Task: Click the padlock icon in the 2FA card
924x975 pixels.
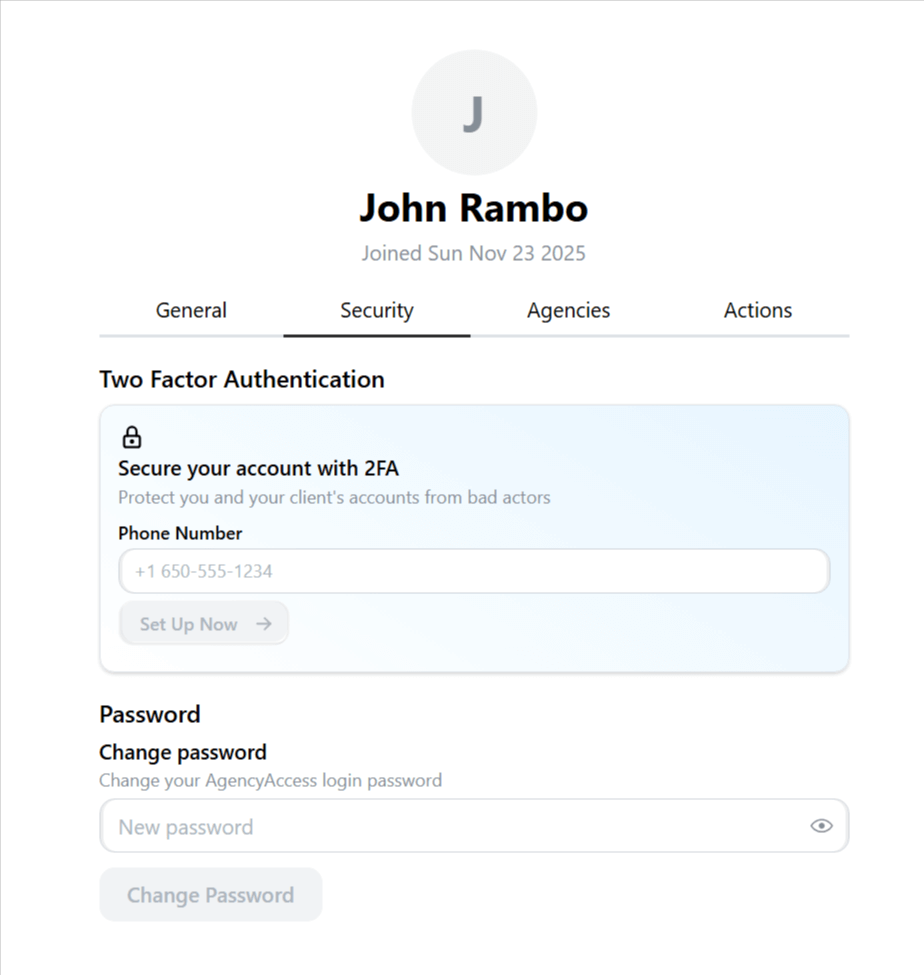Action: (131, 436)
